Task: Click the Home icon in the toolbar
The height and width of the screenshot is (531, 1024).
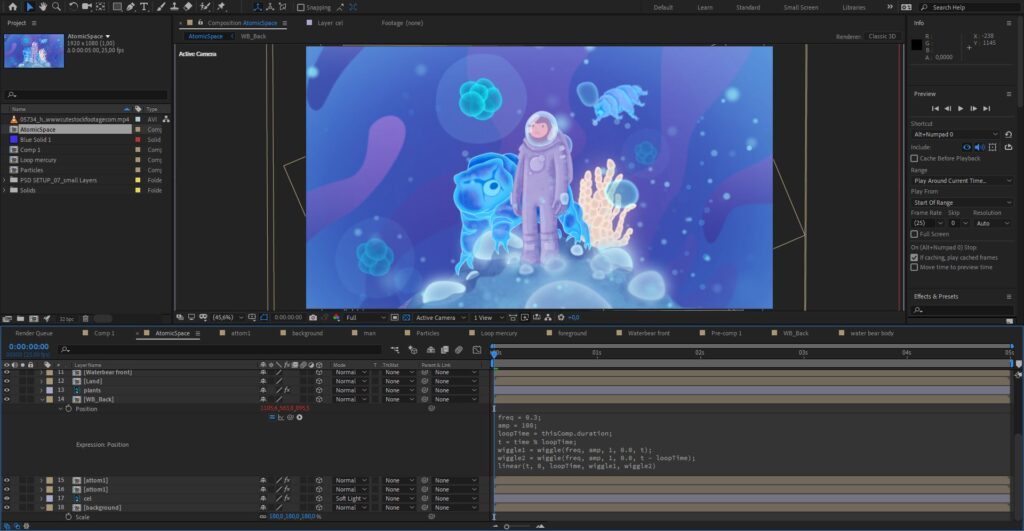Action: pos(11,7)
